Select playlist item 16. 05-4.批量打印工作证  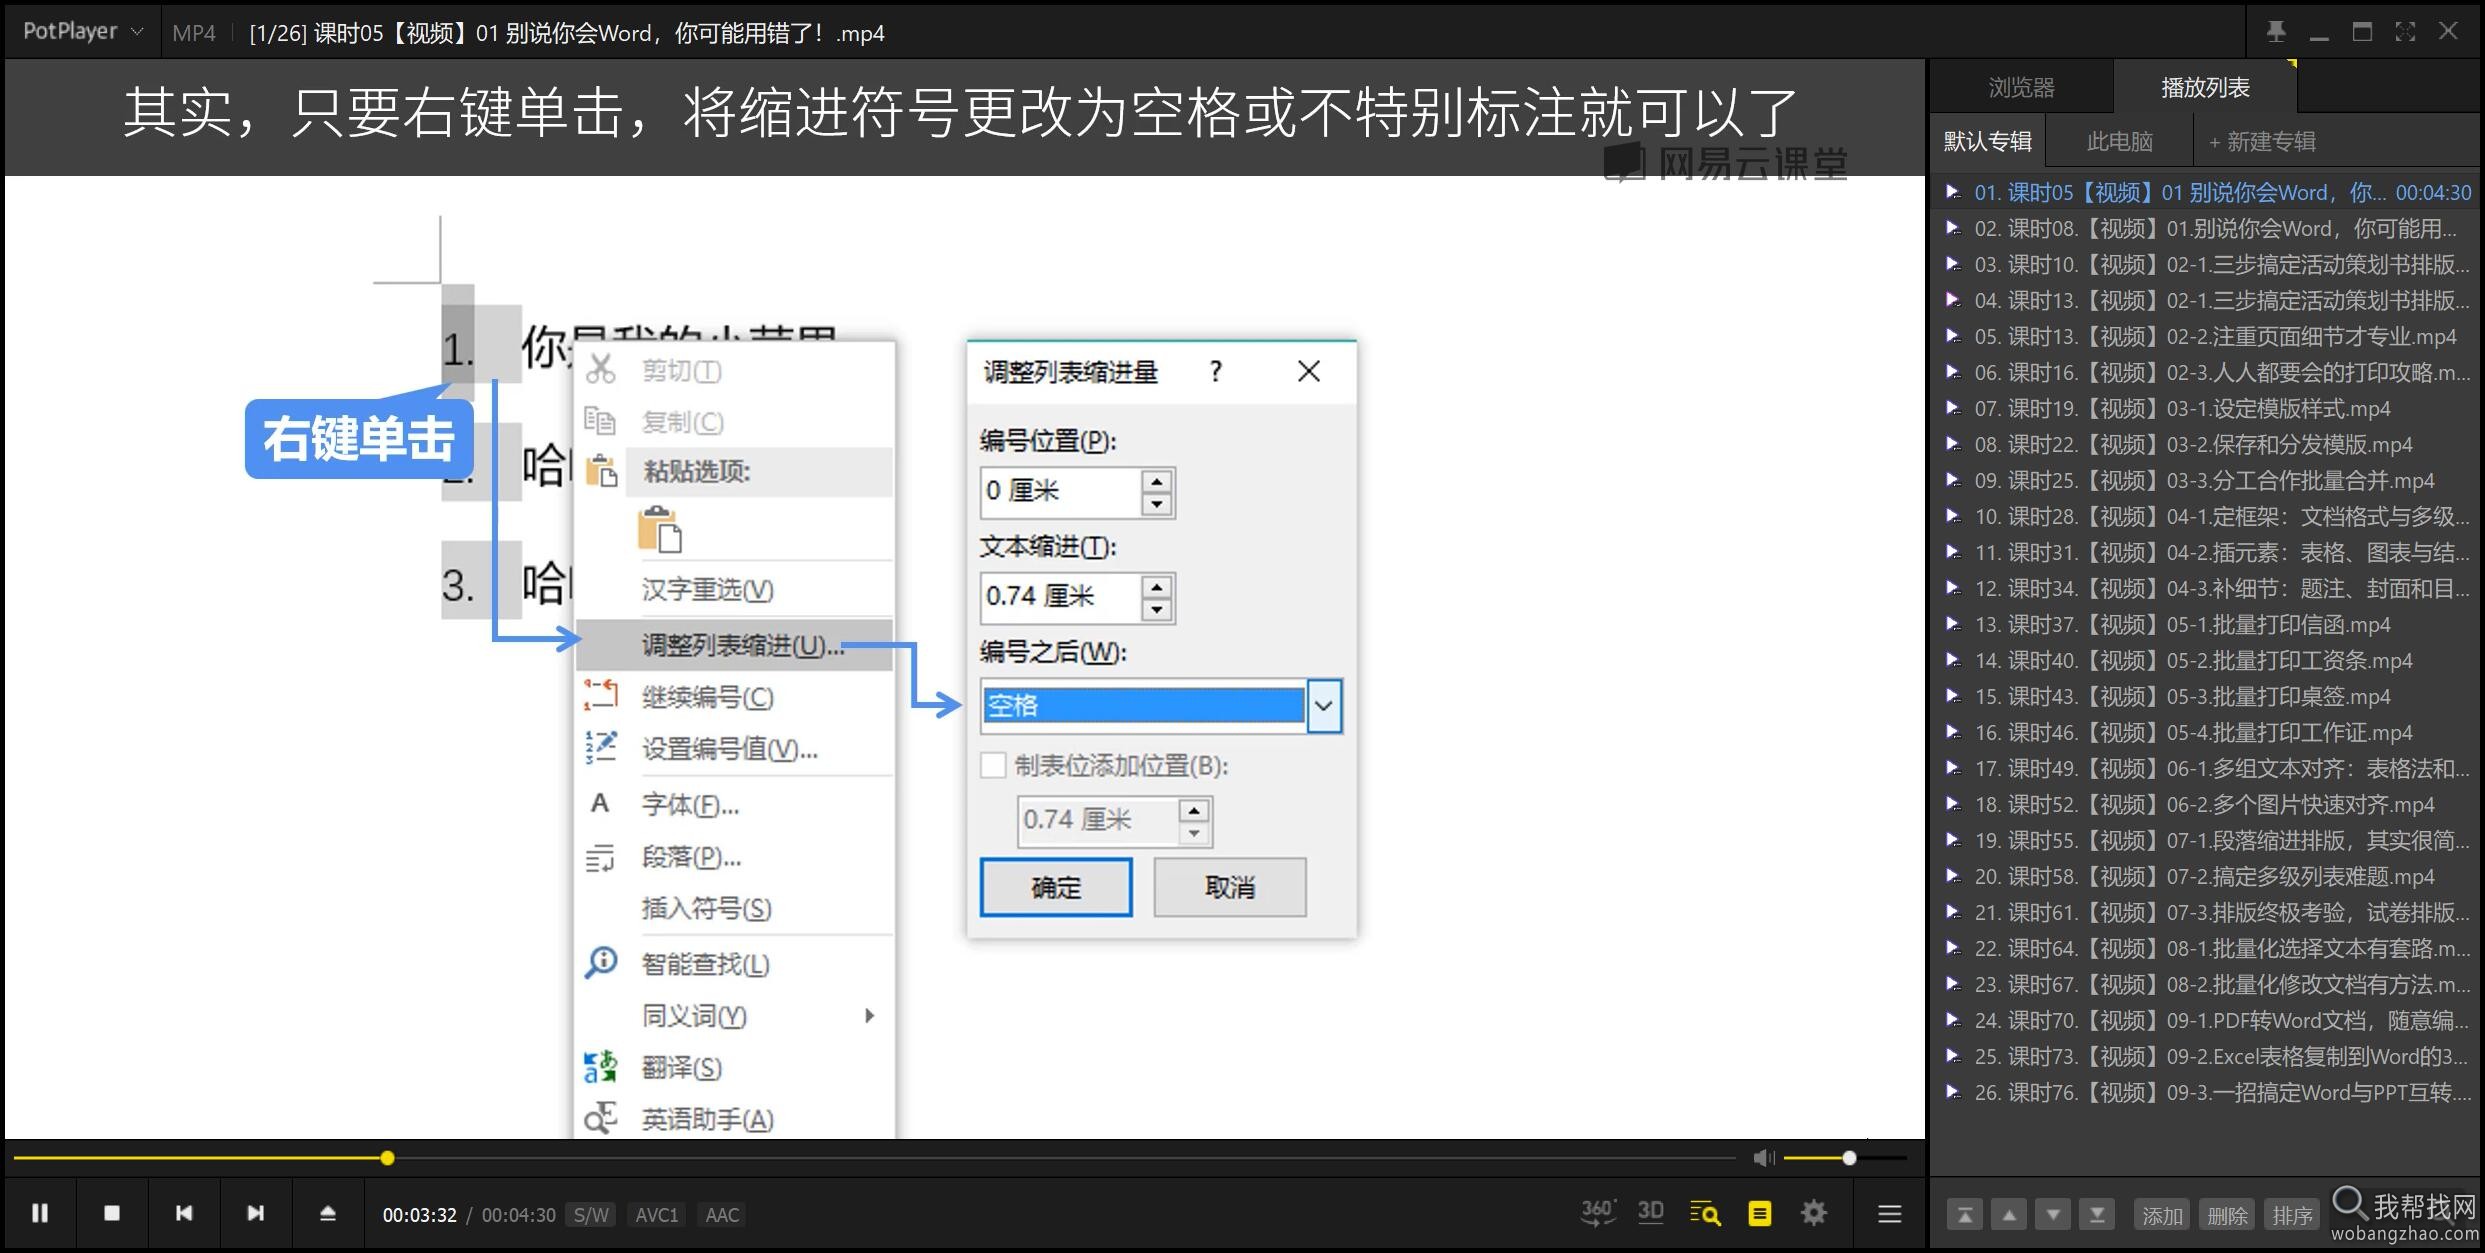[2207, 732]
